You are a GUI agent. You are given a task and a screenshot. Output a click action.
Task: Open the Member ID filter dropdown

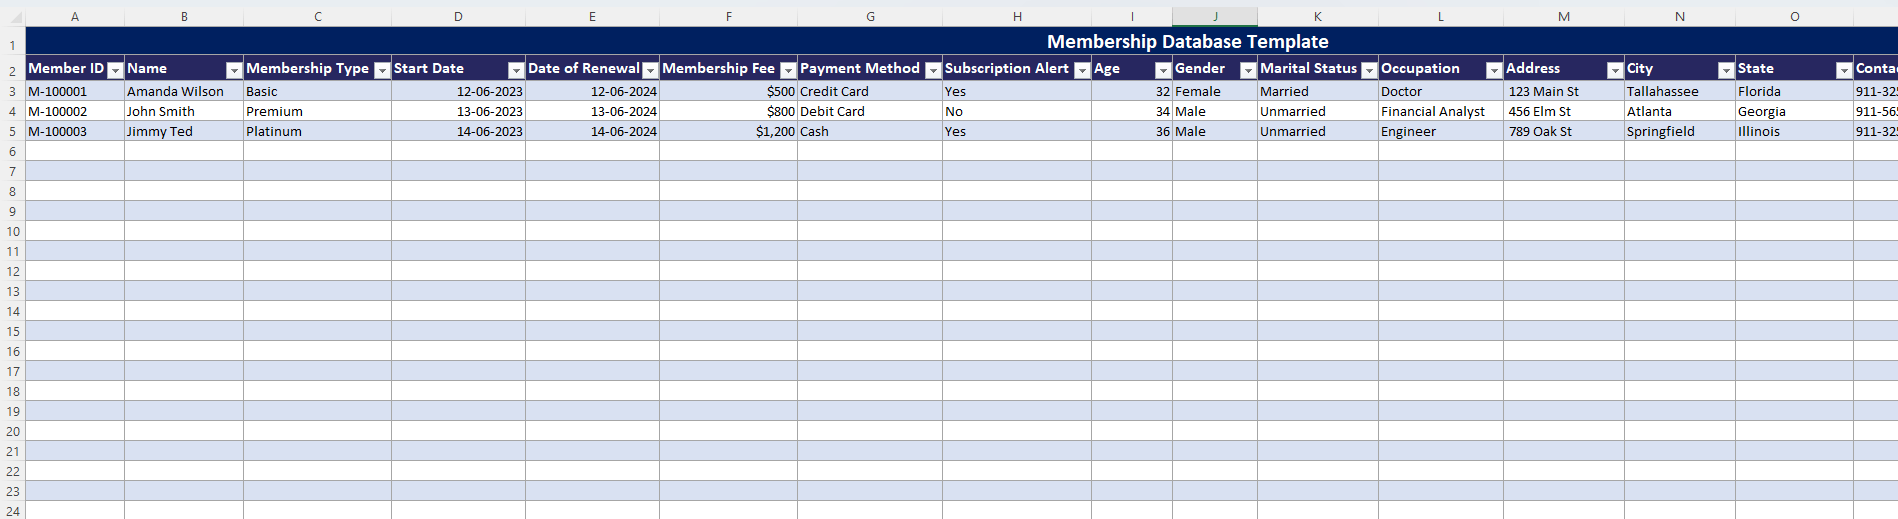pyautogui.click(x=115, y=70)
